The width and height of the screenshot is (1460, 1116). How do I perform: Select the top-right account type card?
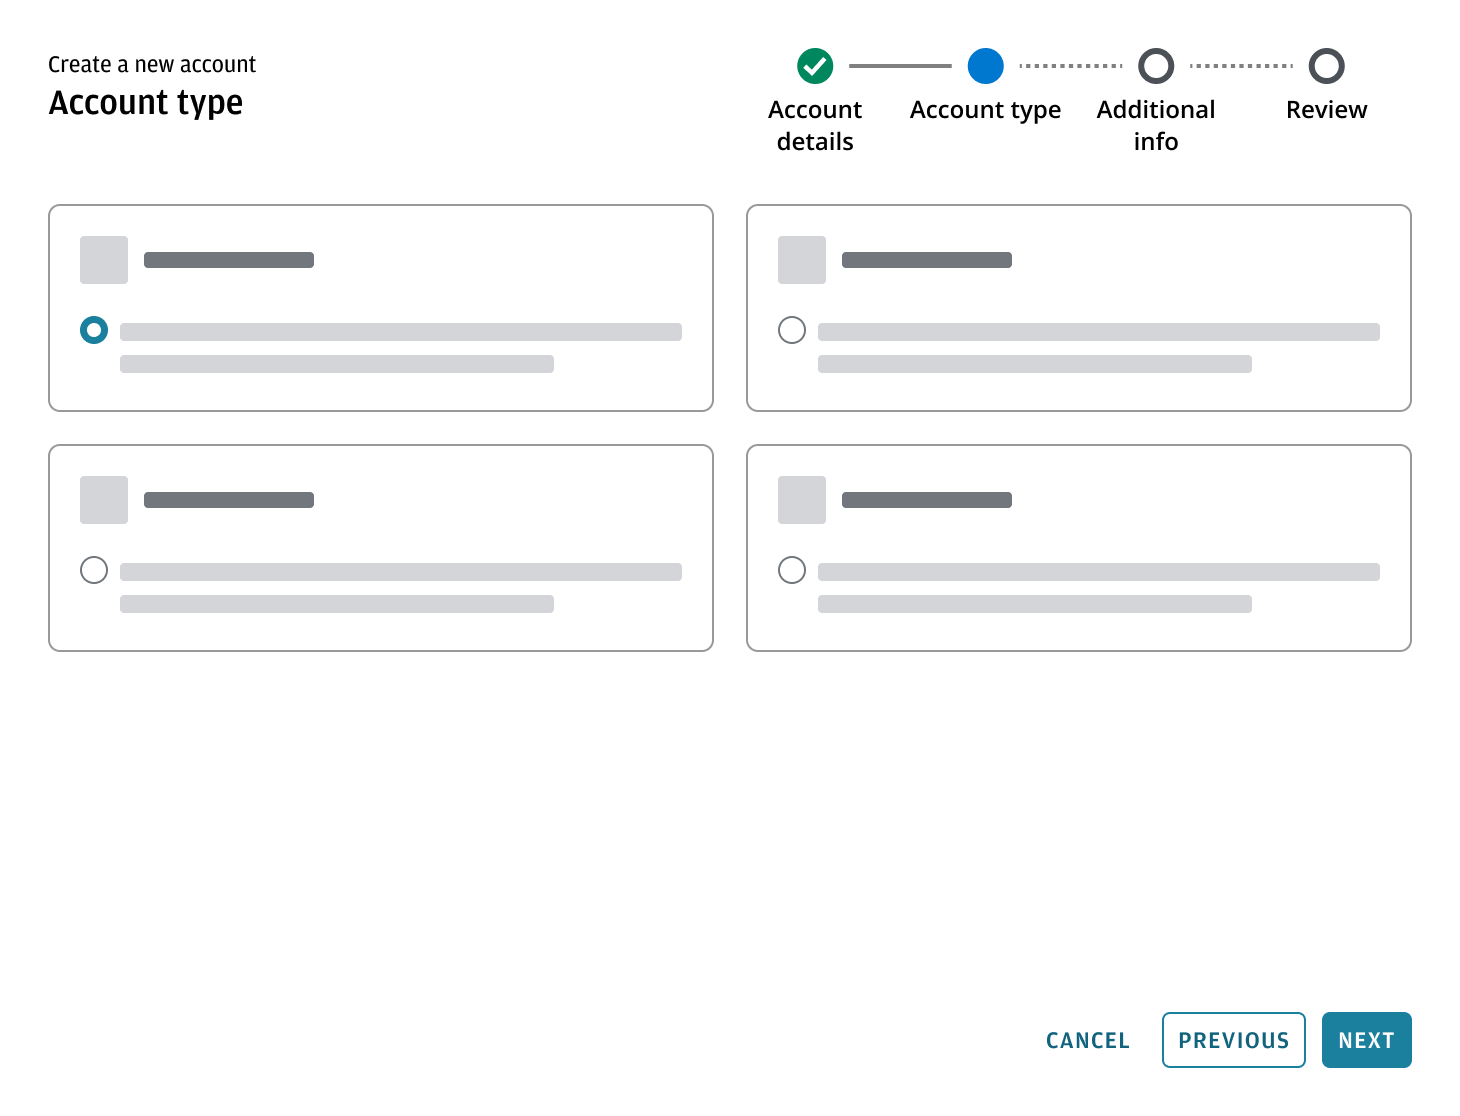1078,308
